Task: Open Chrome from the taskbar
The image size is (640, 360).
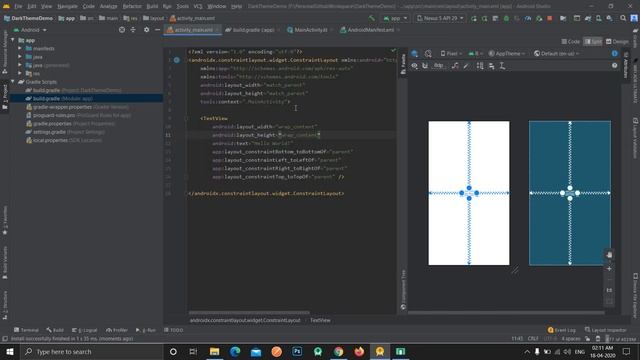Action: point(338,351)
